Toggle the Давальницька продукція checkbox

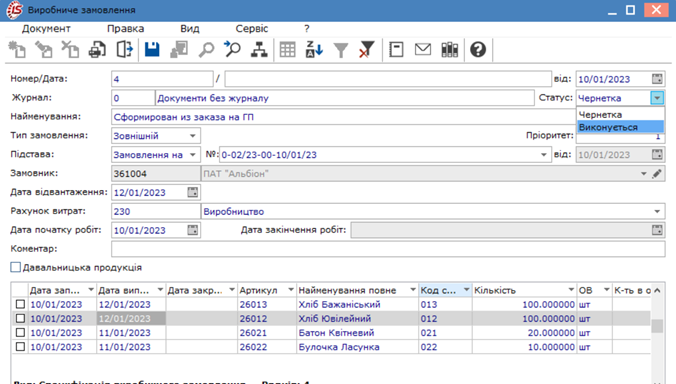(16, 267)
